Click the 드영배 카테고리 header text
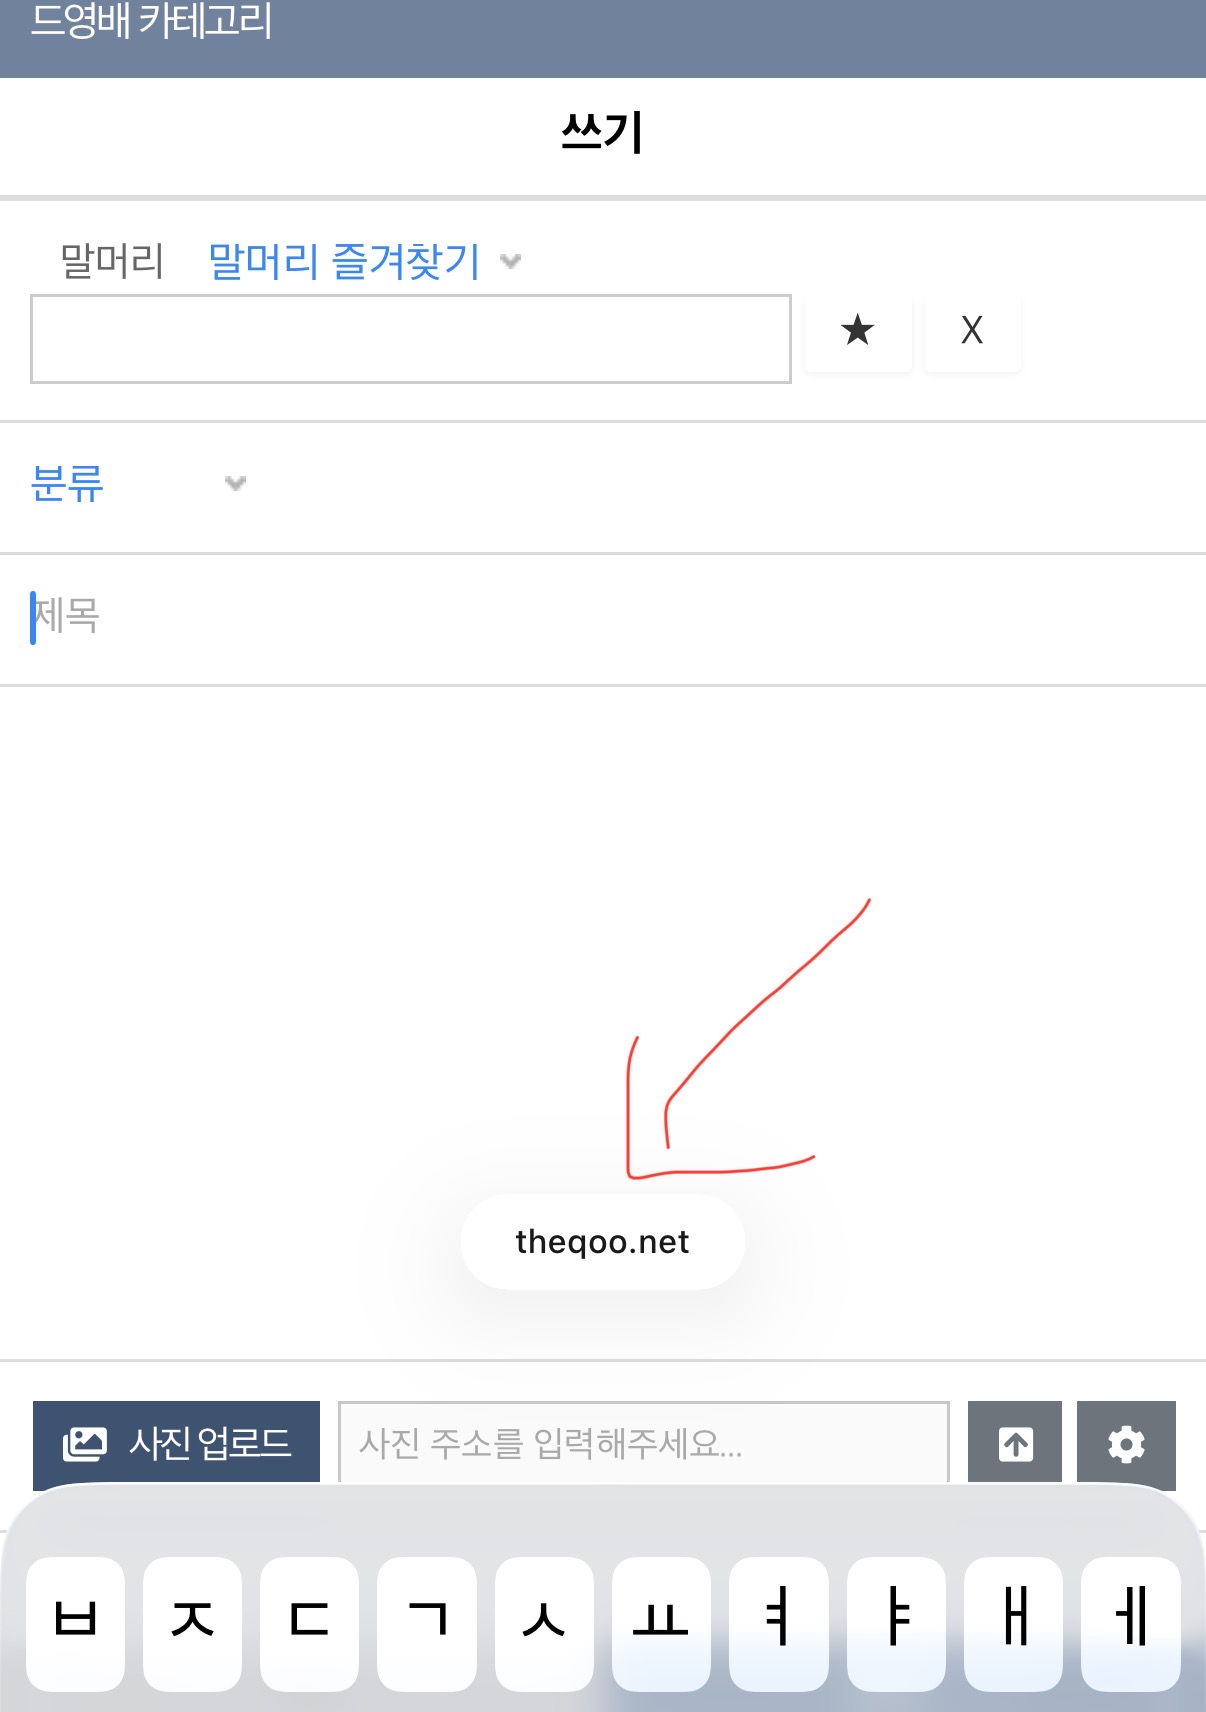 coord(151,20)
